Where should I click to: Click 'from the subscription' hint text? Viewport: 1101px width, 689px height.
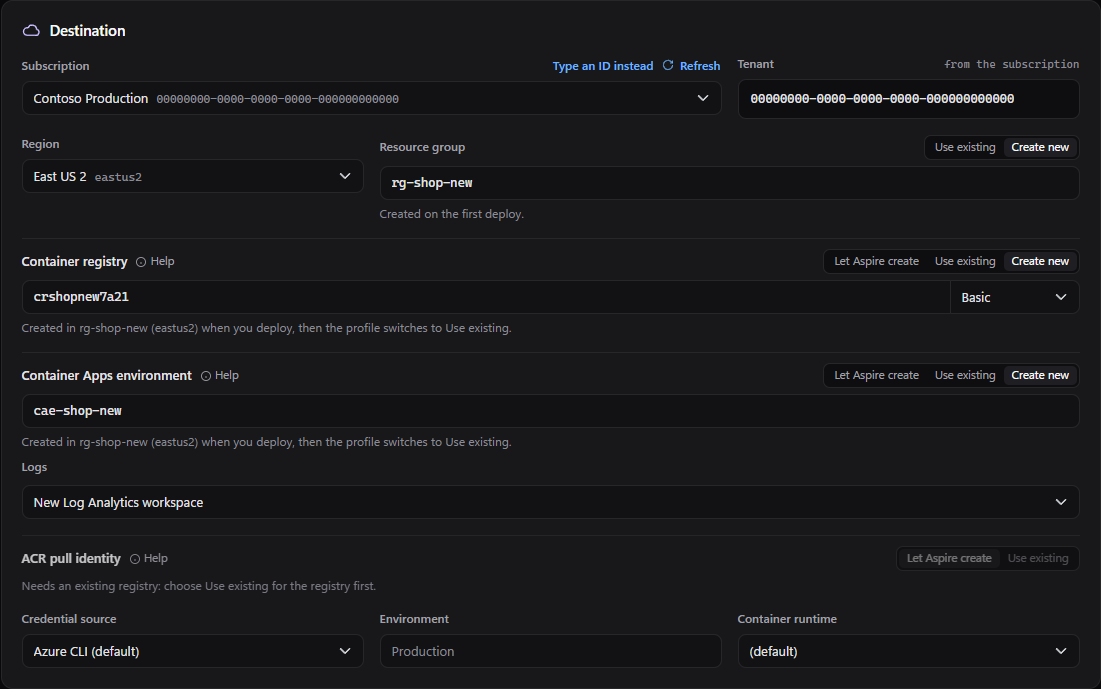pos(1011,64)
